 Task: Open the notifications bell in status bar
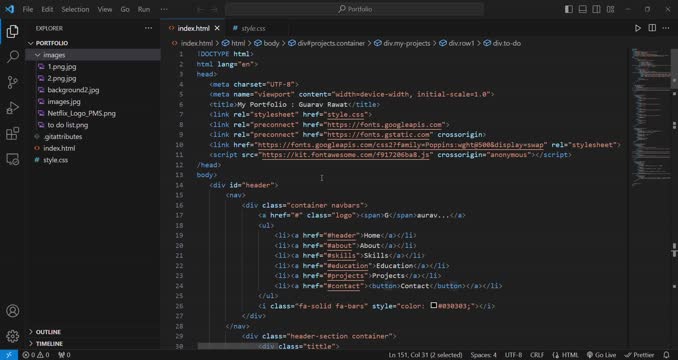pos(666,355)
